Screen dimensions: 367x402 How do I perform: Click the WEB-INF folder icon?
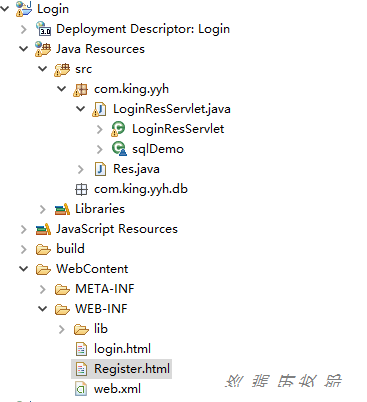pyautogui.click(x=62, y=309)
